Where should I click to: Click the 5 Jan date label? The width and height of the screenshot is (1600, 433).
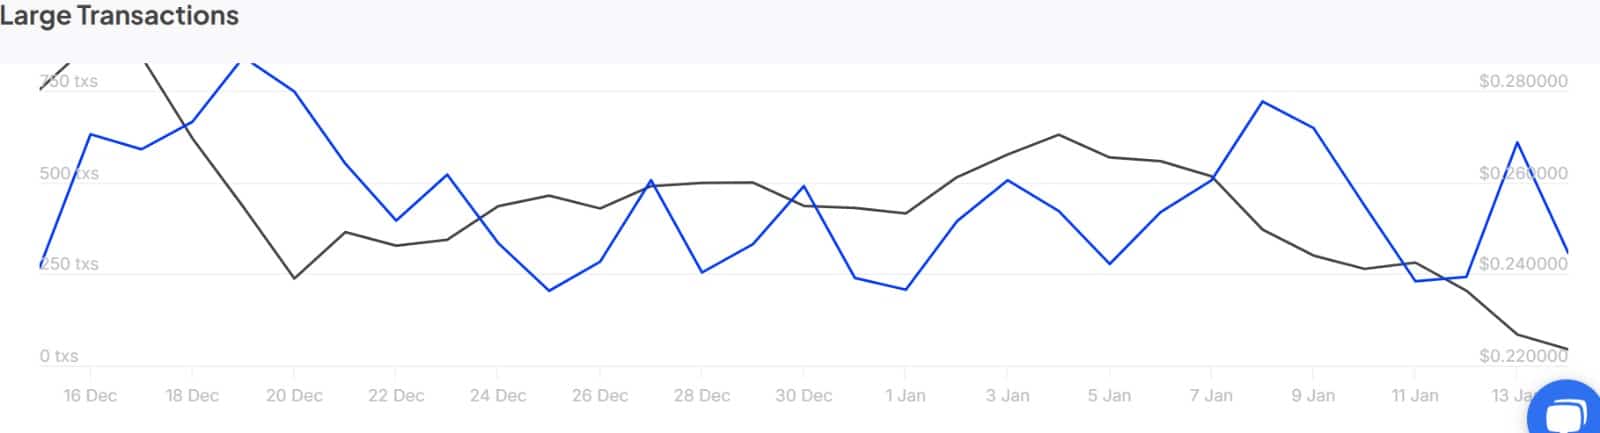click(1110, 396)
